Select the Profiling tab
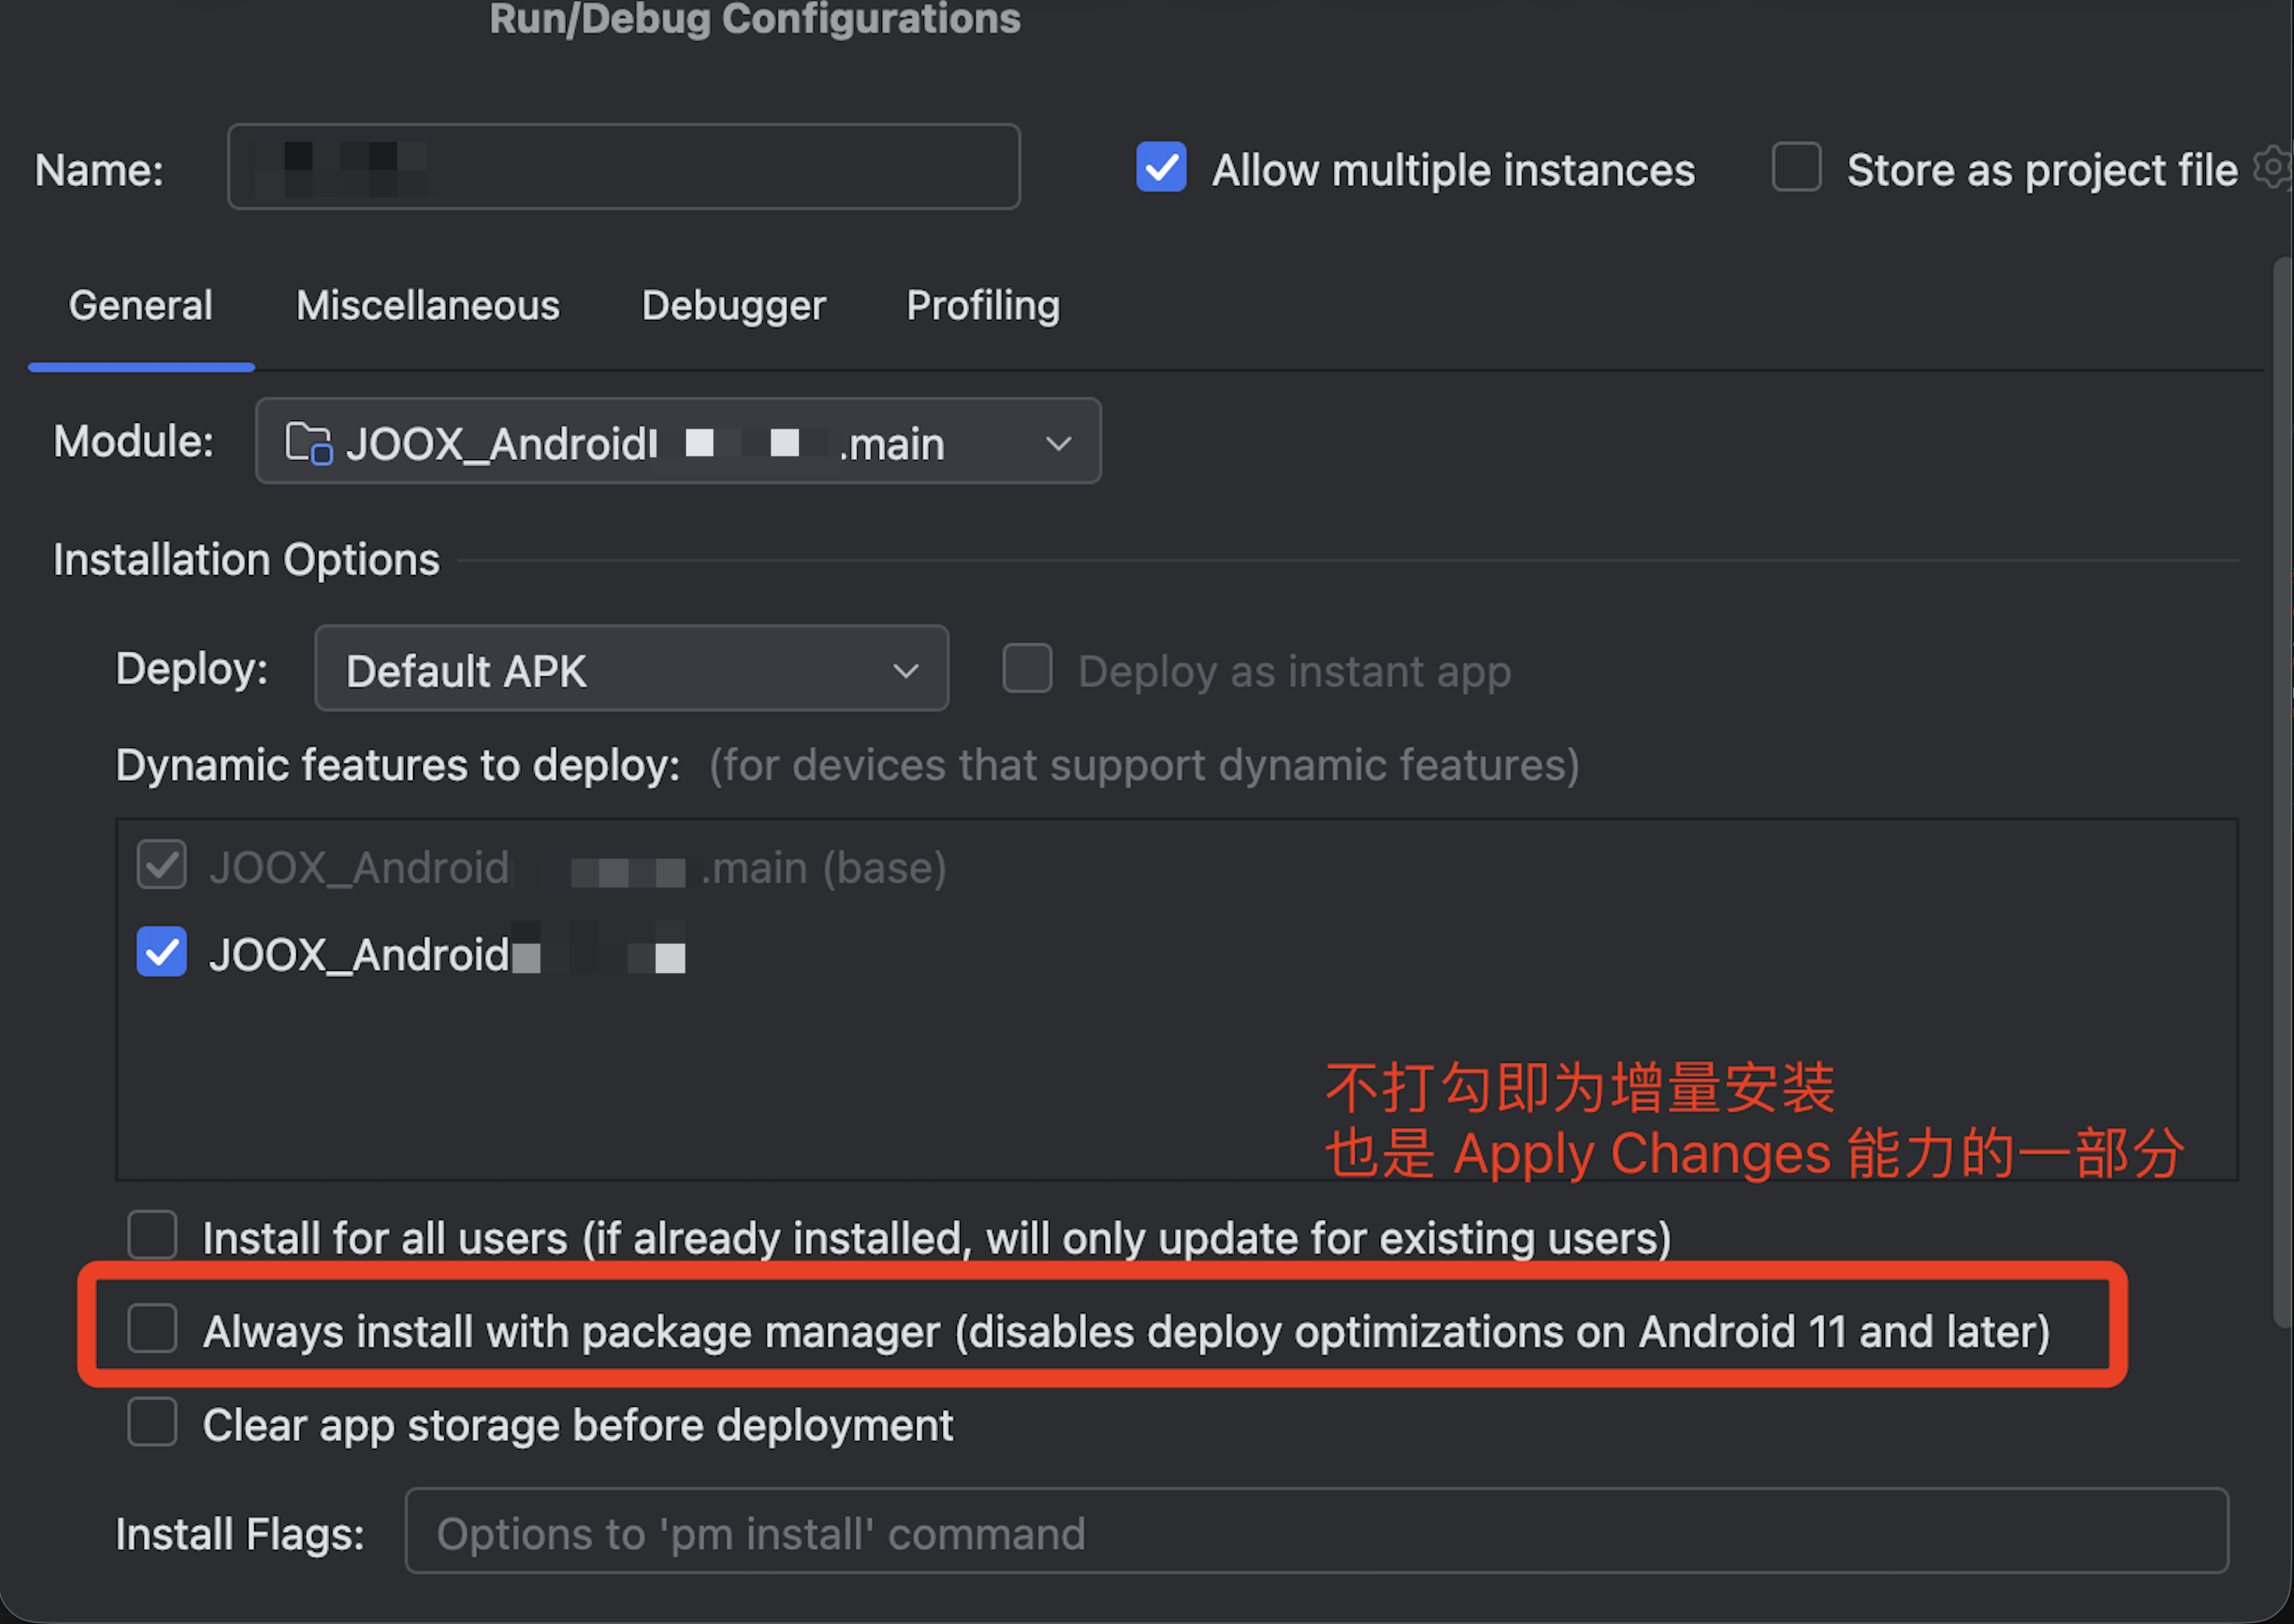The height and width of the screenshot is (1624, 2294). tap(982, 305)
